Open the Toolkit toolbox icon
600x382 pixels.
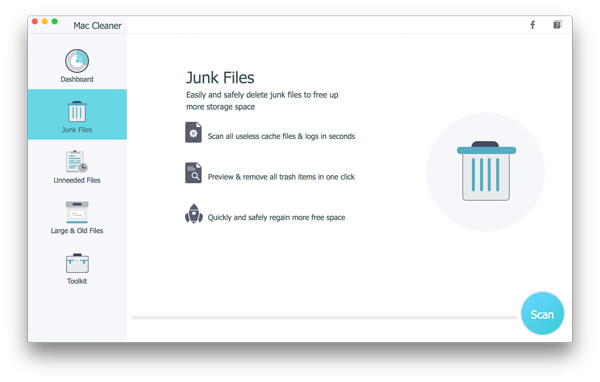click(77, 263)
